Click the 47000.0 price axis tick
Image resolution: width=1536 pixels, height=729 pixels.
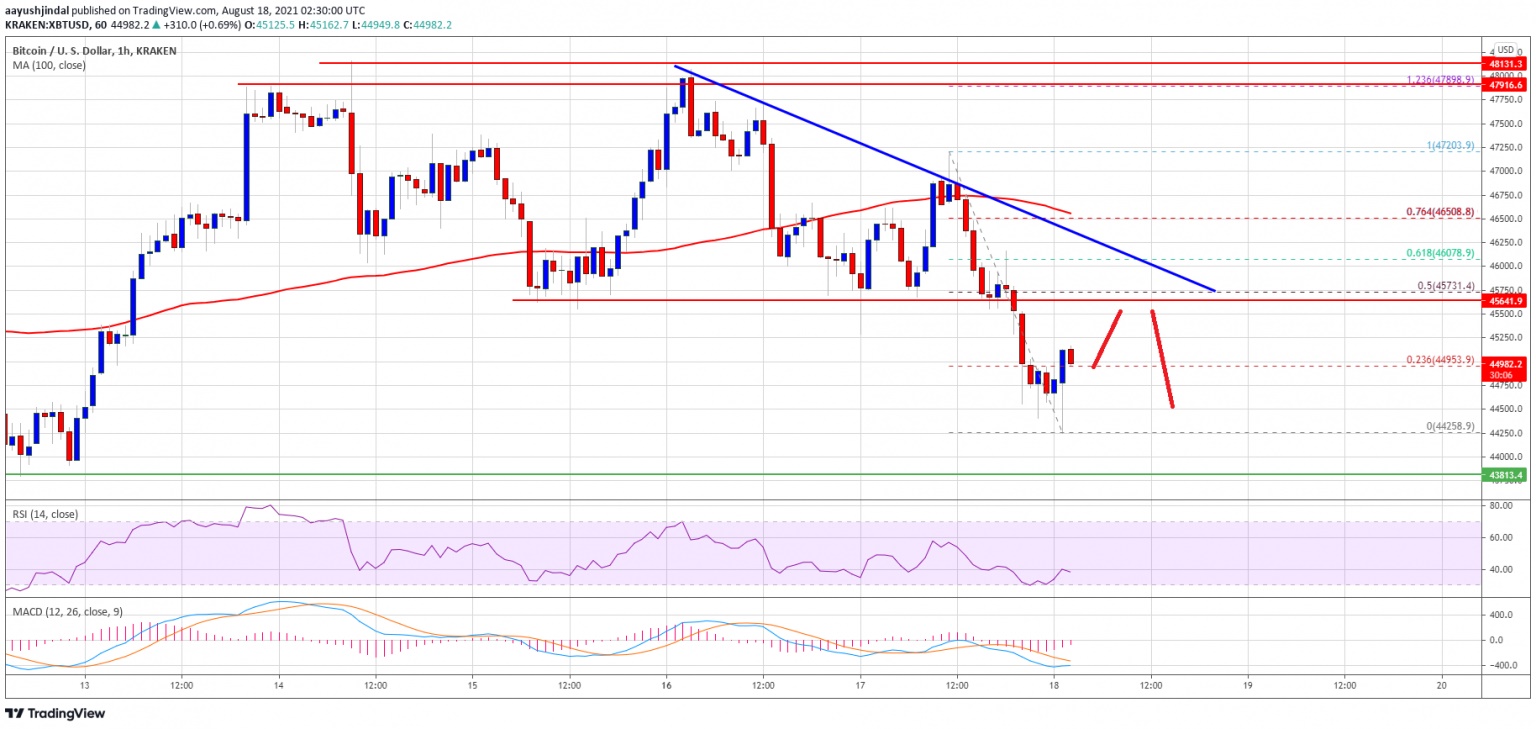click(1507, 171)
